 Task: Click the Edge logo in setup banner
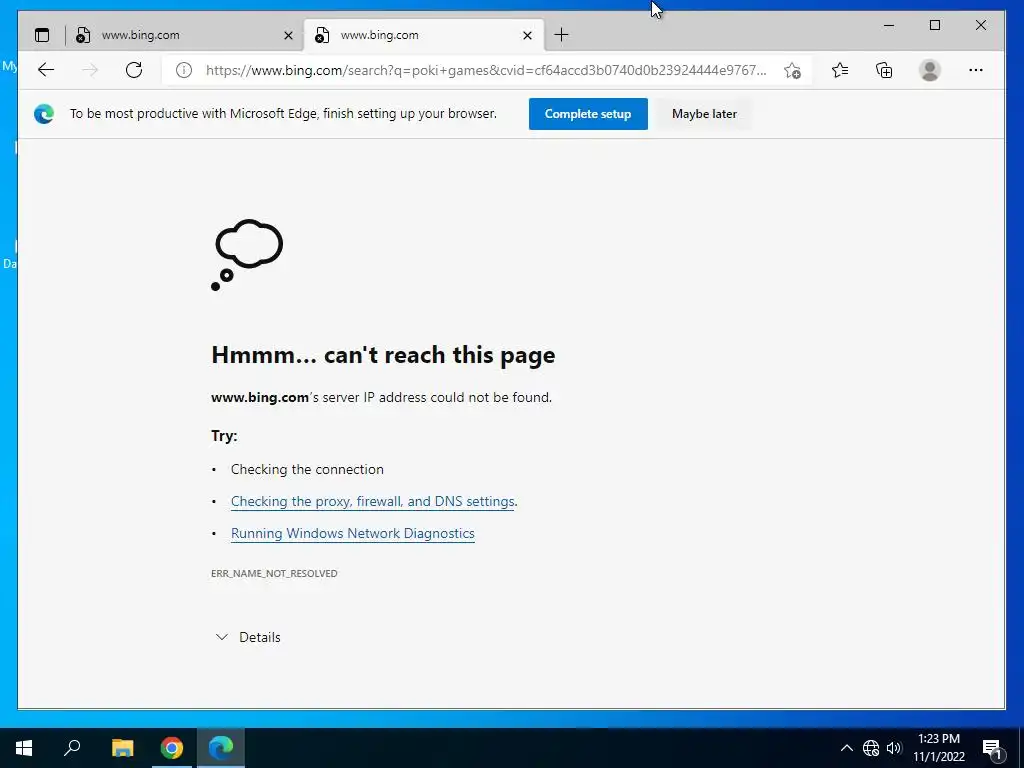tap(44, 114)
